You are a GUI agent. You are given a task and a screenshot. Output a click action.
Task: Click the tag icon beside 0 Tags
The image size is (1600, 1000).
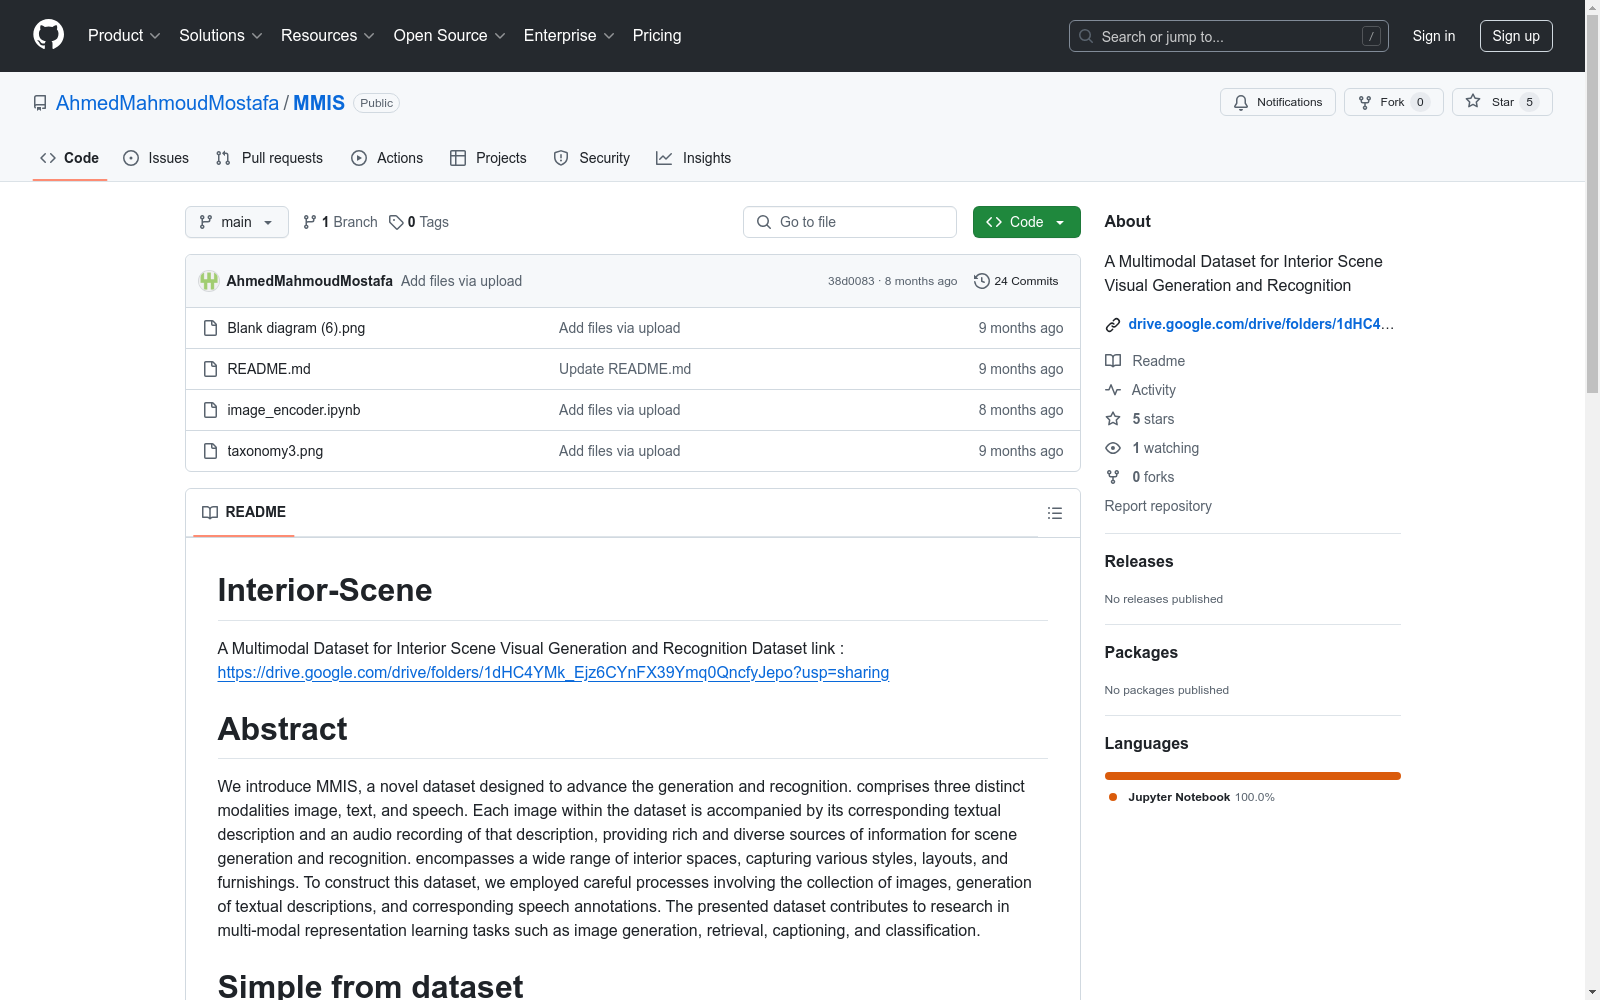[396, 222]
